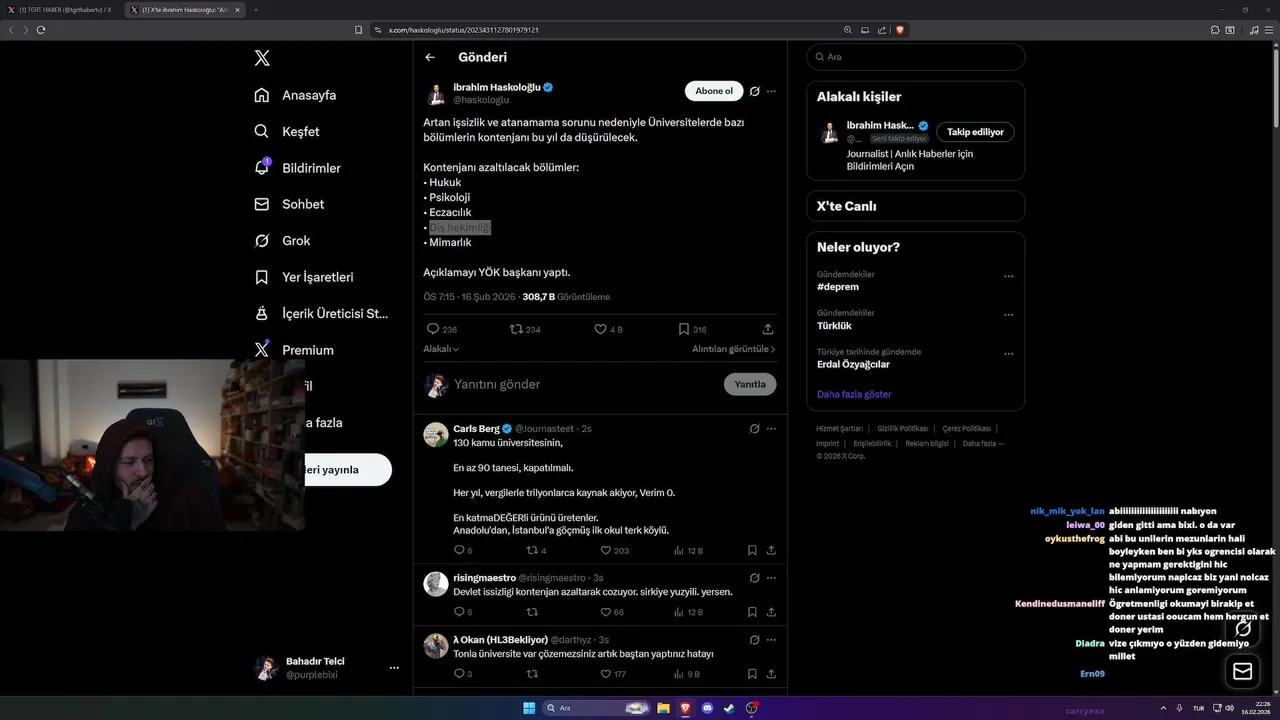
Task: Open the floating messages envelope button
Action: [x=1243, y=671]
